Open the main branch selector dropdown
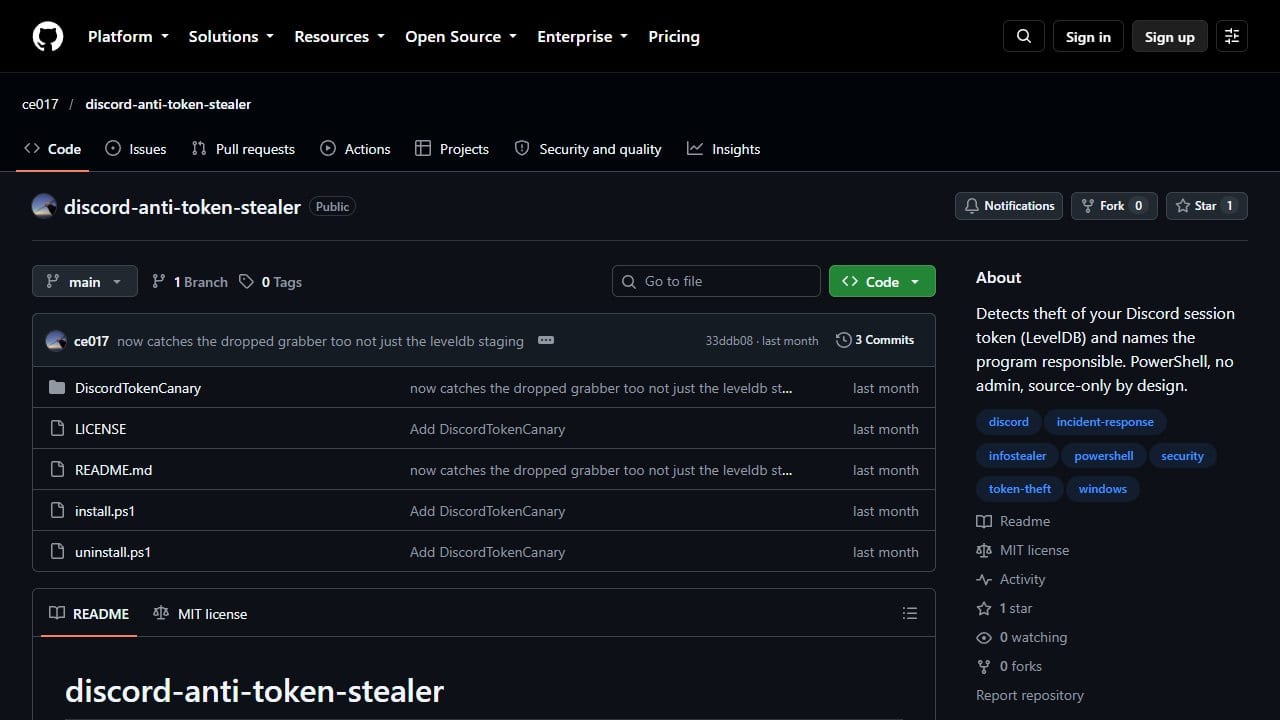 coord(84,282)
